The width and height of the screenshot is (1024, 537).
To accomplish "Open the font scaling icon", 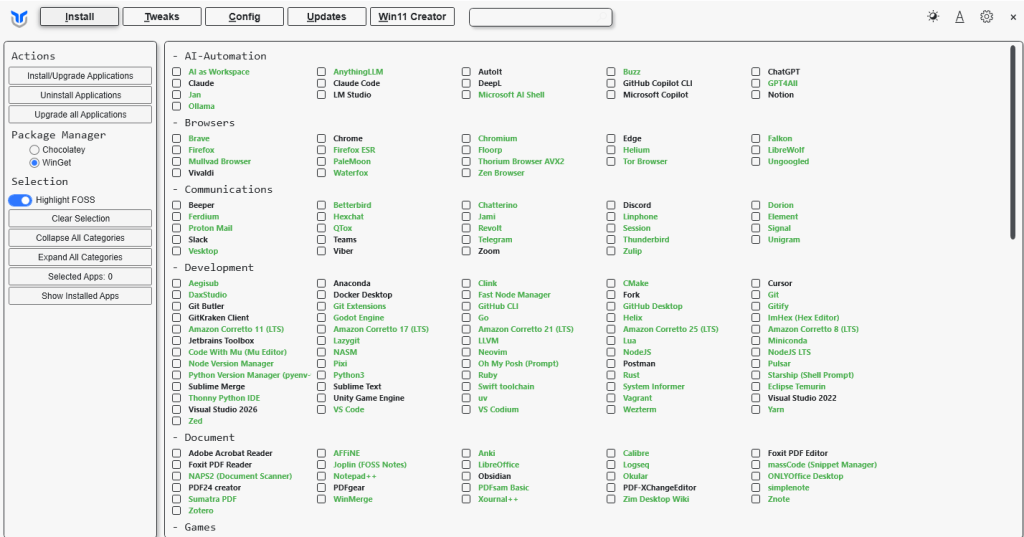I will (x=959, y=17).
